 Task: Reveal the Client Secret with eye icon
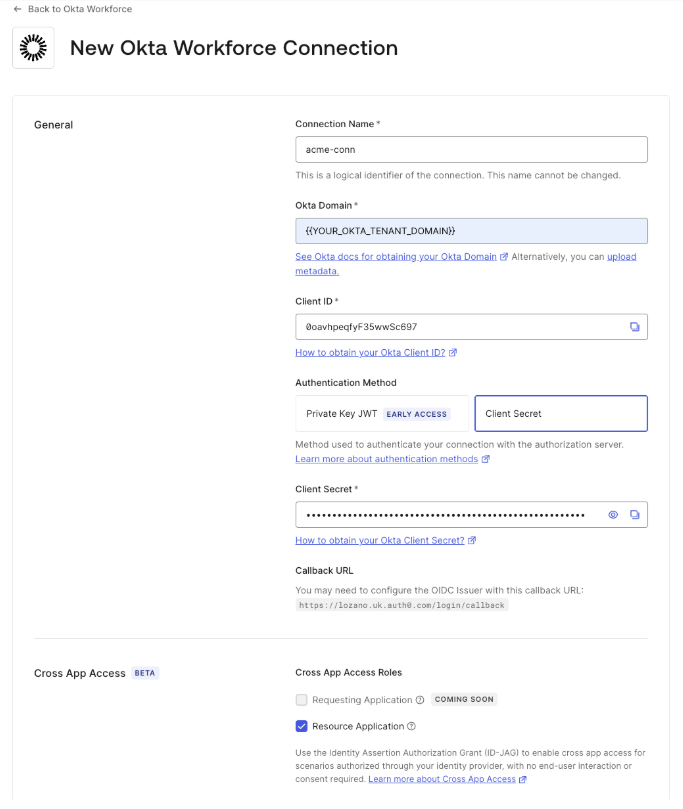613,514
